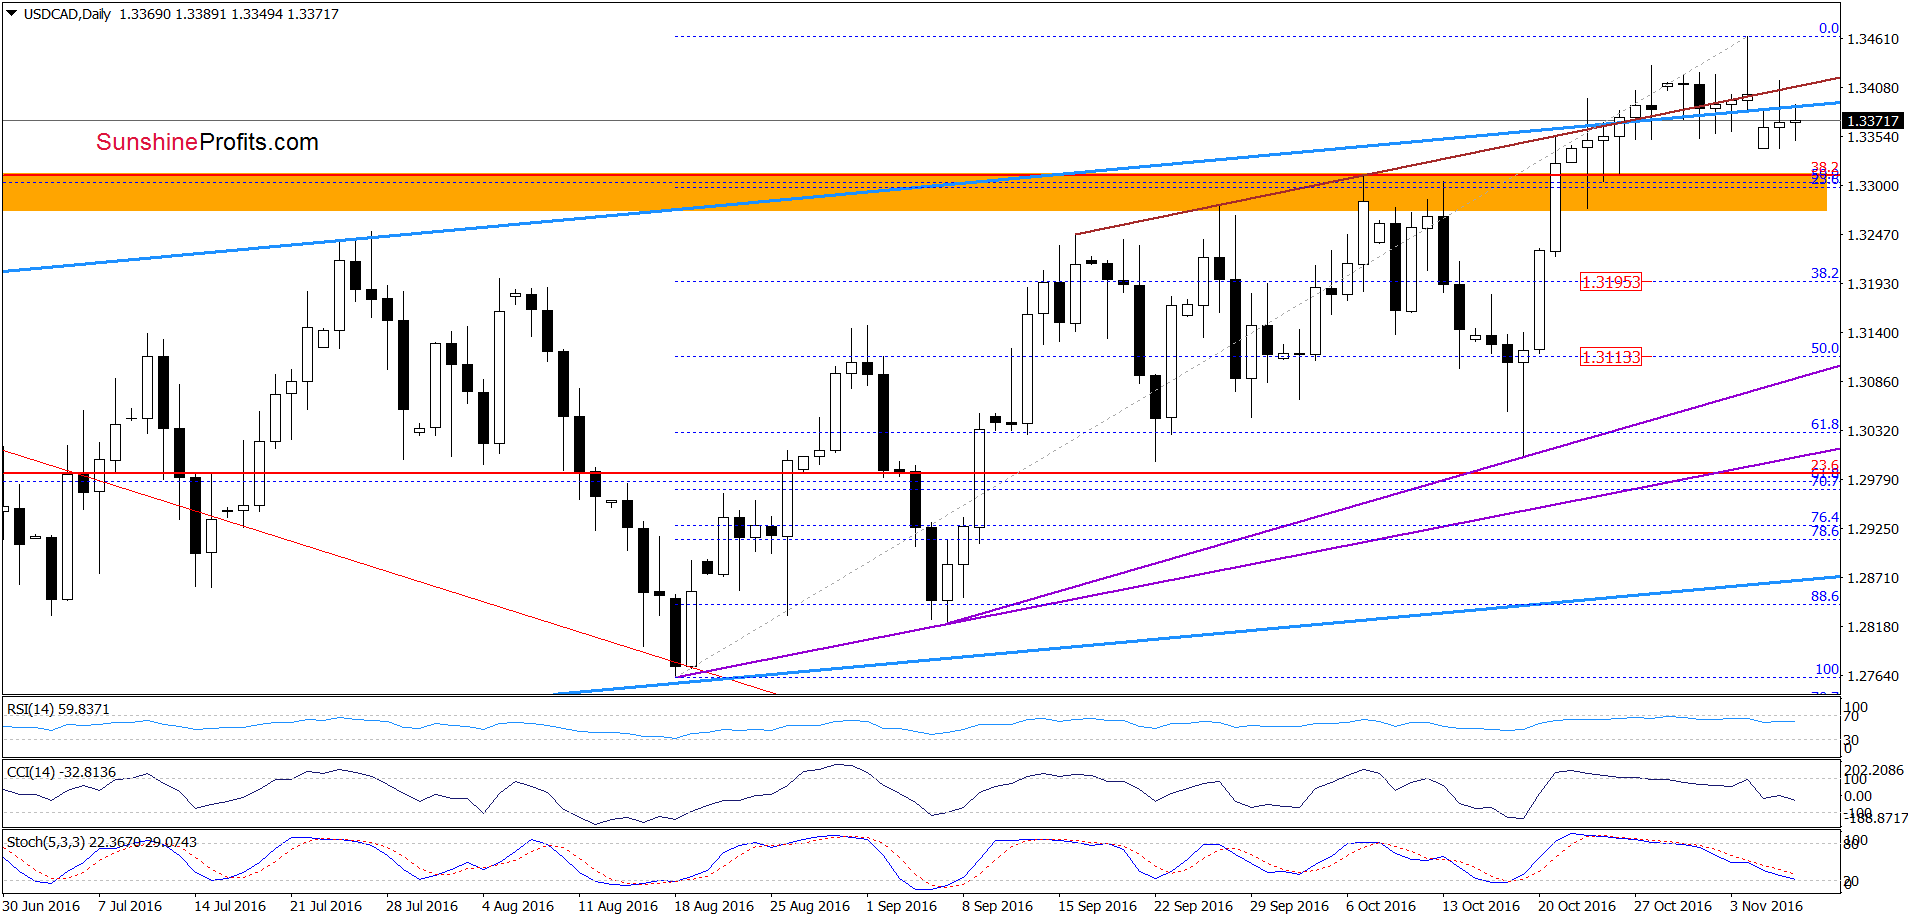
Task: Click the 4 Aug 2016 date label
Action: pos(518,906)
